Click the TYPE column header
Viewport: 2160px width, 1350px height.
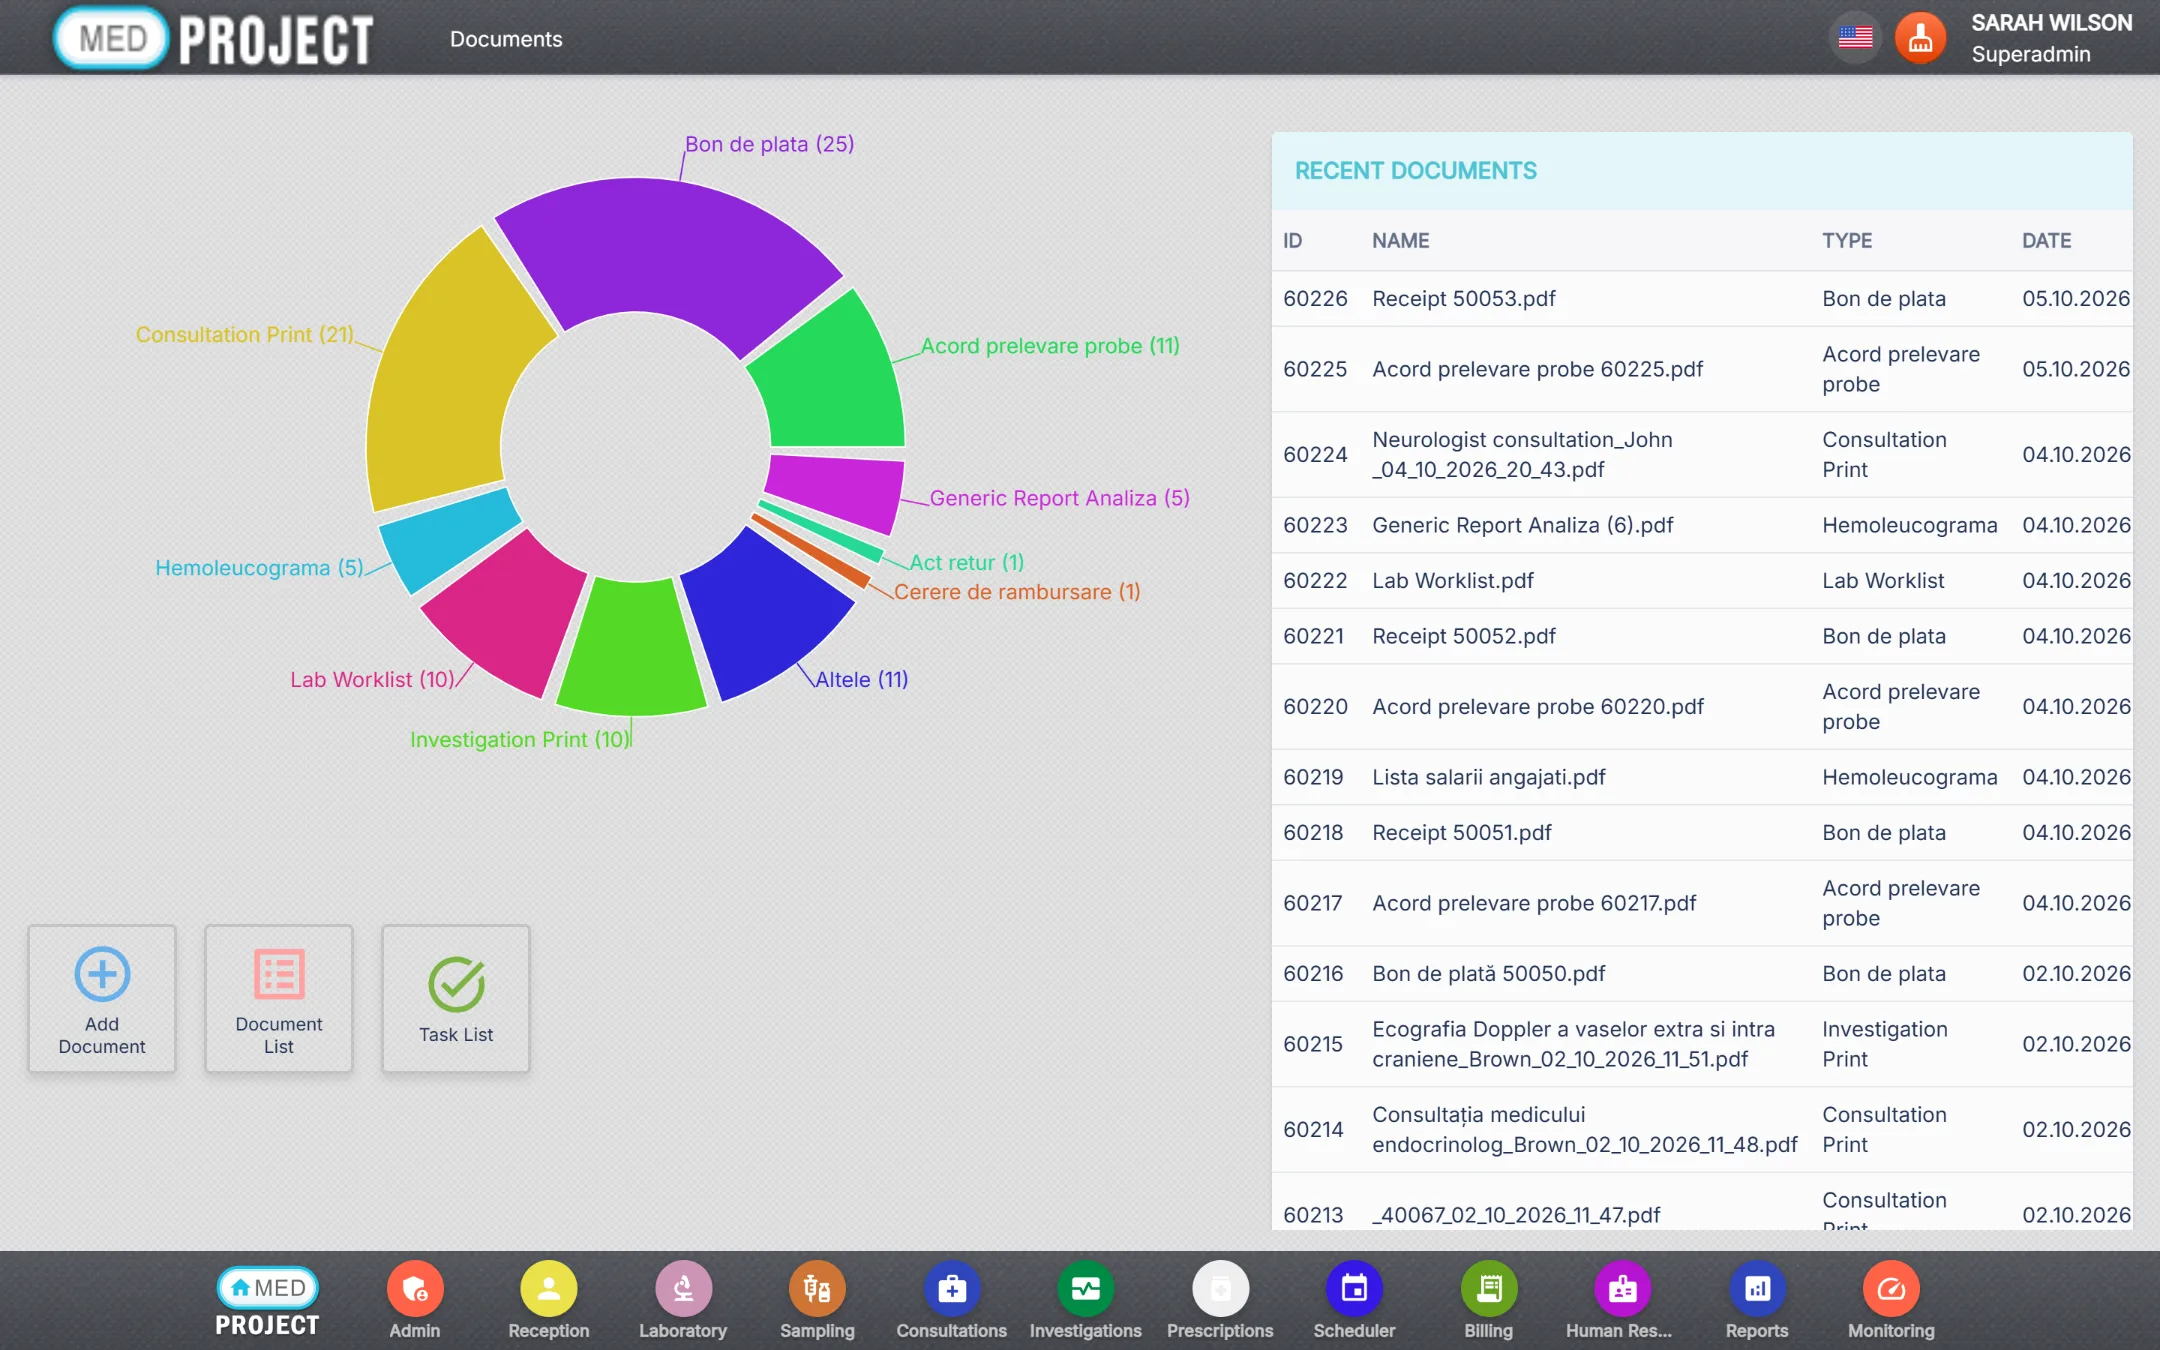click(x=1847, y=240)
